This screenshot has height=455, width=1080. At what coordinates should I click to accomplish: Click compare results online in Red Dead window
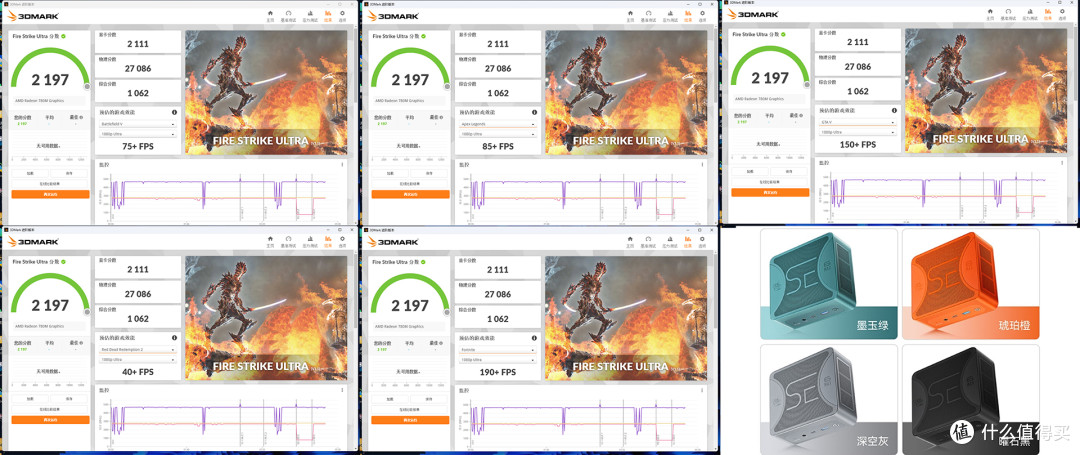50,410
